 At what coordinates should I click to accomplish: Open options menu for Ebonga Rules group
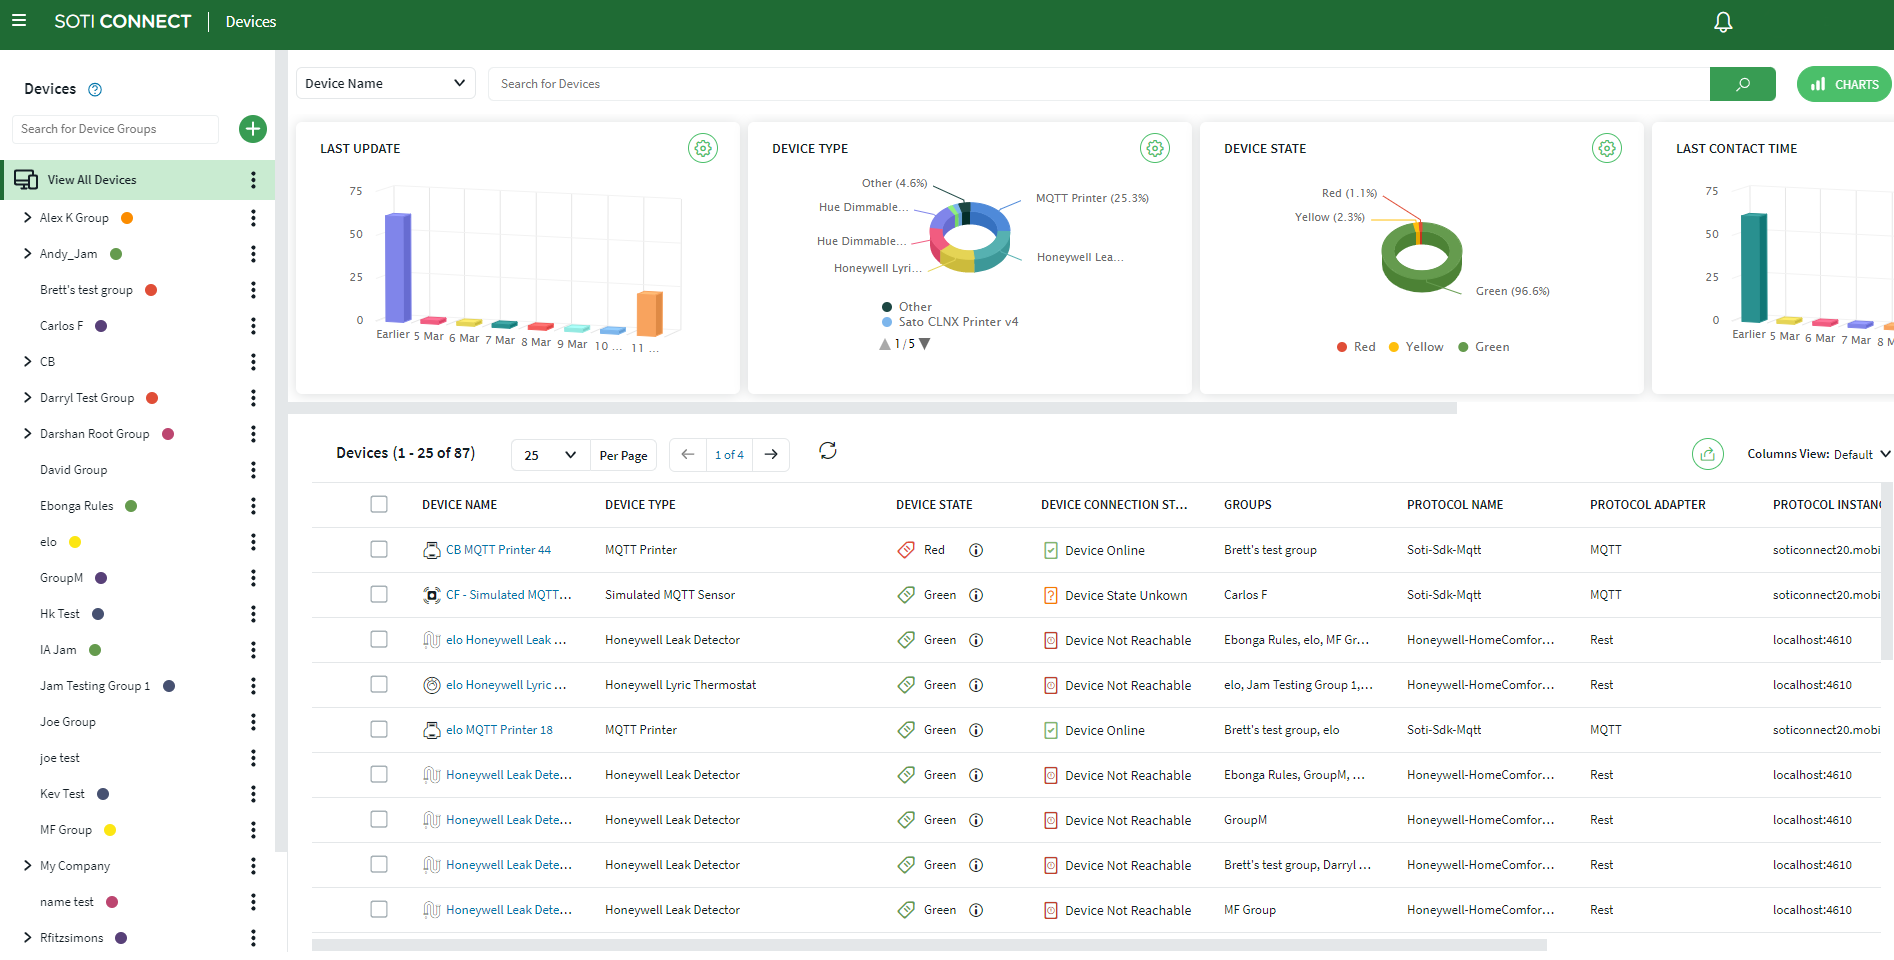tap(253, 506)
